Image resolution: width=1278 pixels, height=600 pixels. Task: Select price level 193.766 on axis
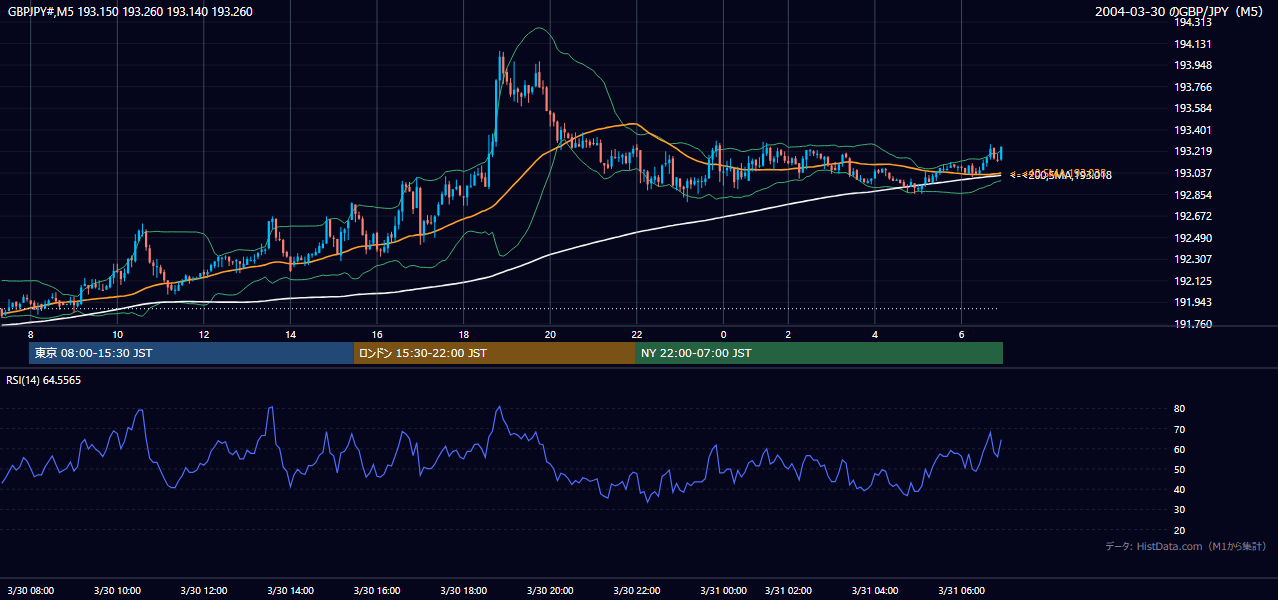(1193, 87)
